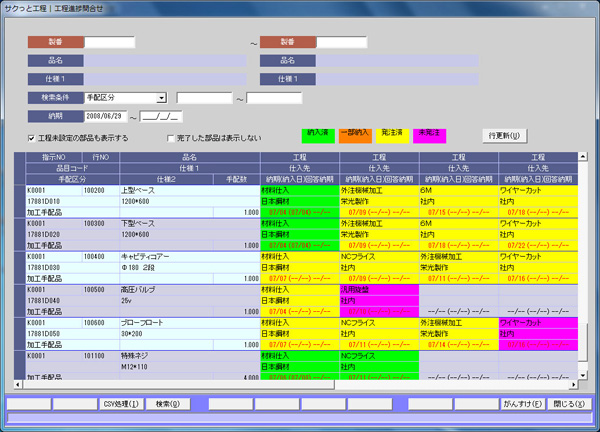Image resolution: width=600 pixels, height=432 pixels.
Task: Click item code 17881D040
Action: (x=73, y=301)
